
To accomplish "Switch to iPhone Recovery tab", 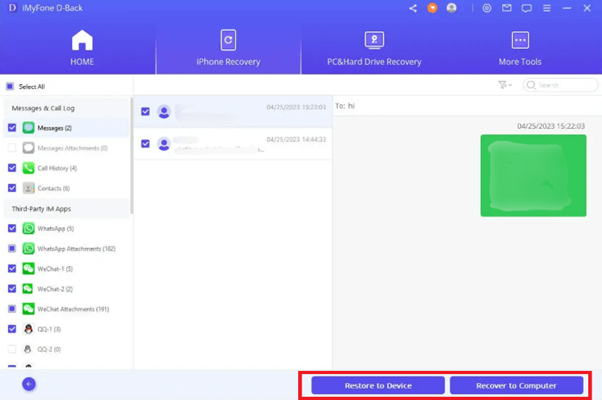I will 228,48.
